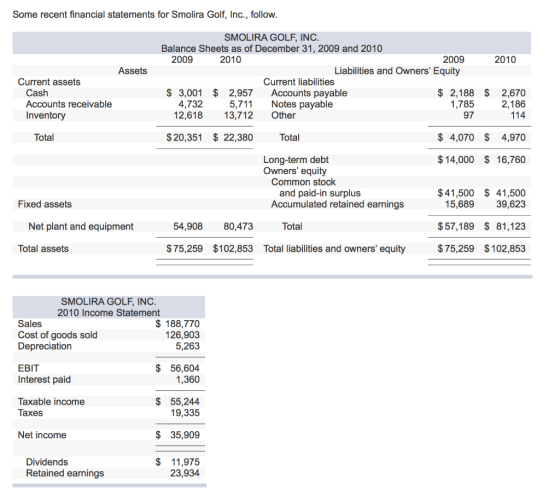Screen dimensions: 560x495
Task: Click retained earnings 2009 value 15,689
Action: click(x=460, y=204)
